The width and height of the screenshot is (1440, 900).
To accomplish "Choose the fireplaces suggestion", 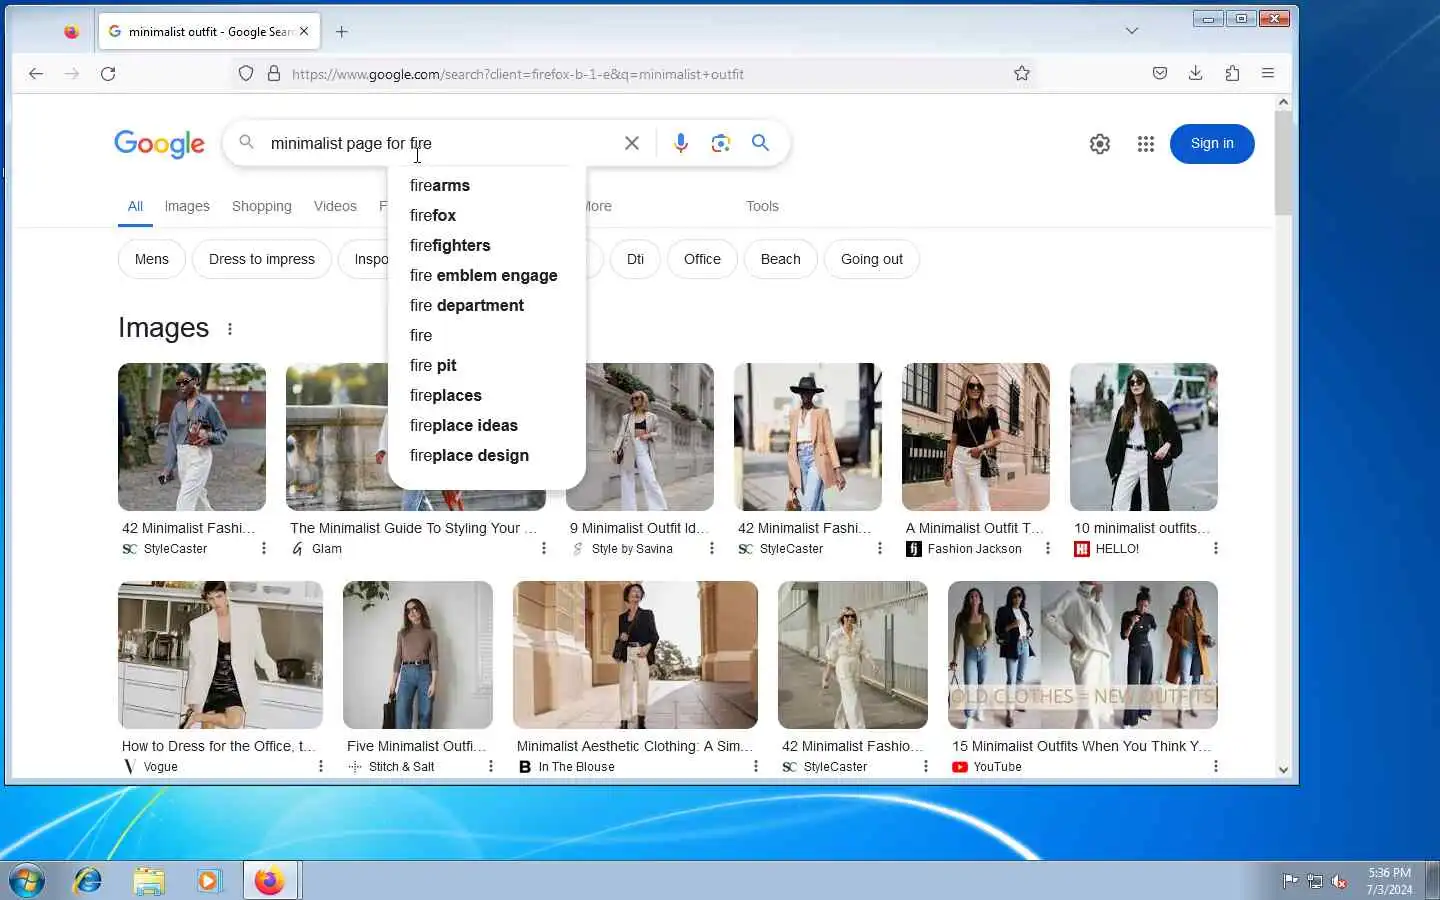I will pyautogui.click(x=486, y=395).
